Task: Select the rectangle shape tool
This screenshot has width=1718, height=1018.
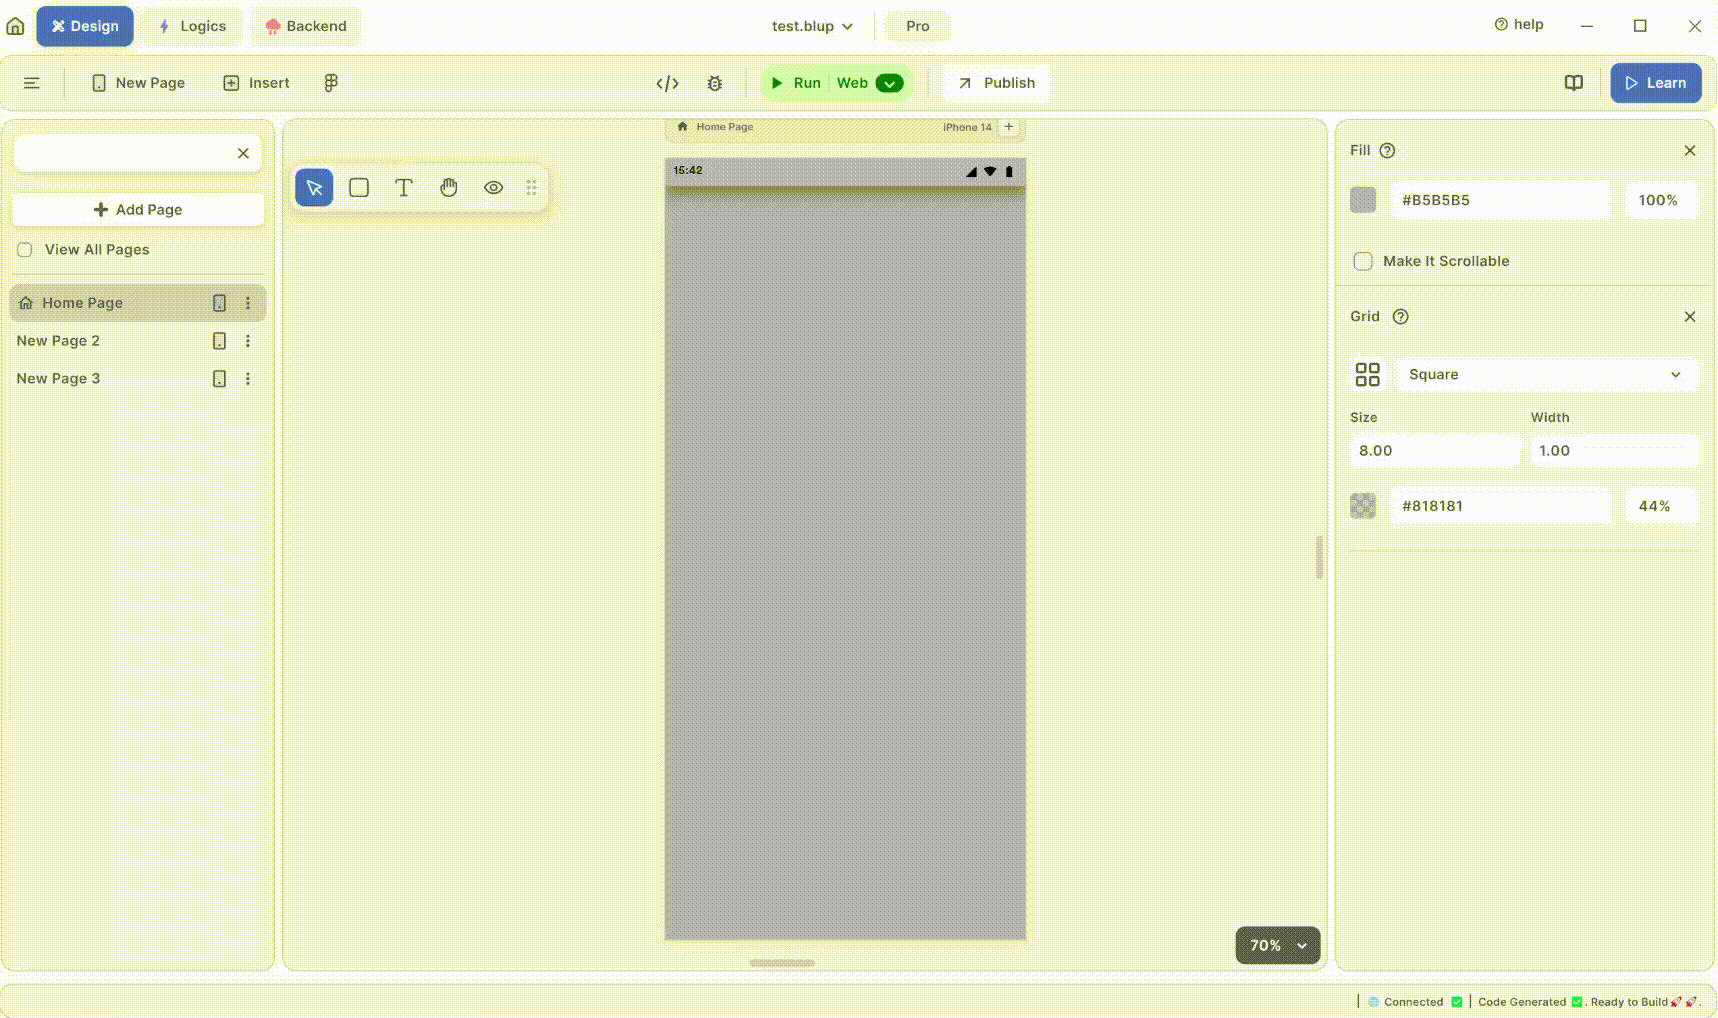Action: click(359, 188)
